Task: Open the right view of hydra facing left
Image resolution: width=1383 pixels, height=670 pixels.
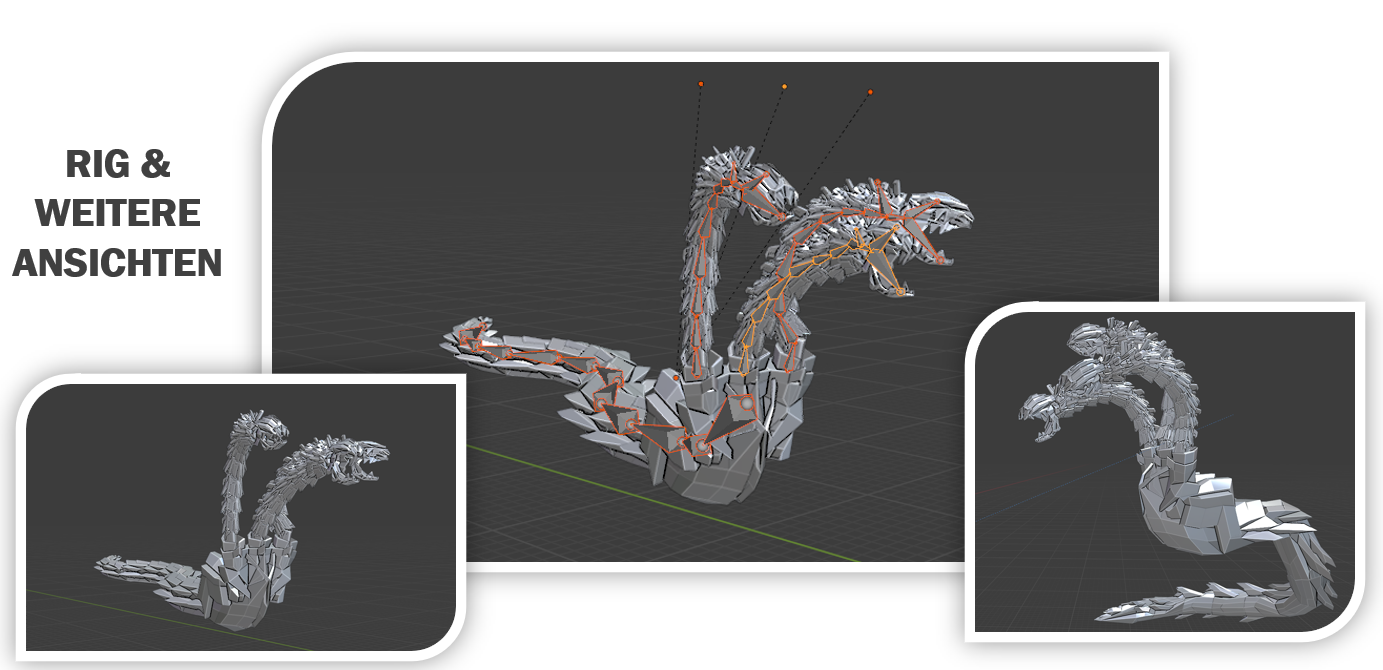Action: coord(1165,471)
